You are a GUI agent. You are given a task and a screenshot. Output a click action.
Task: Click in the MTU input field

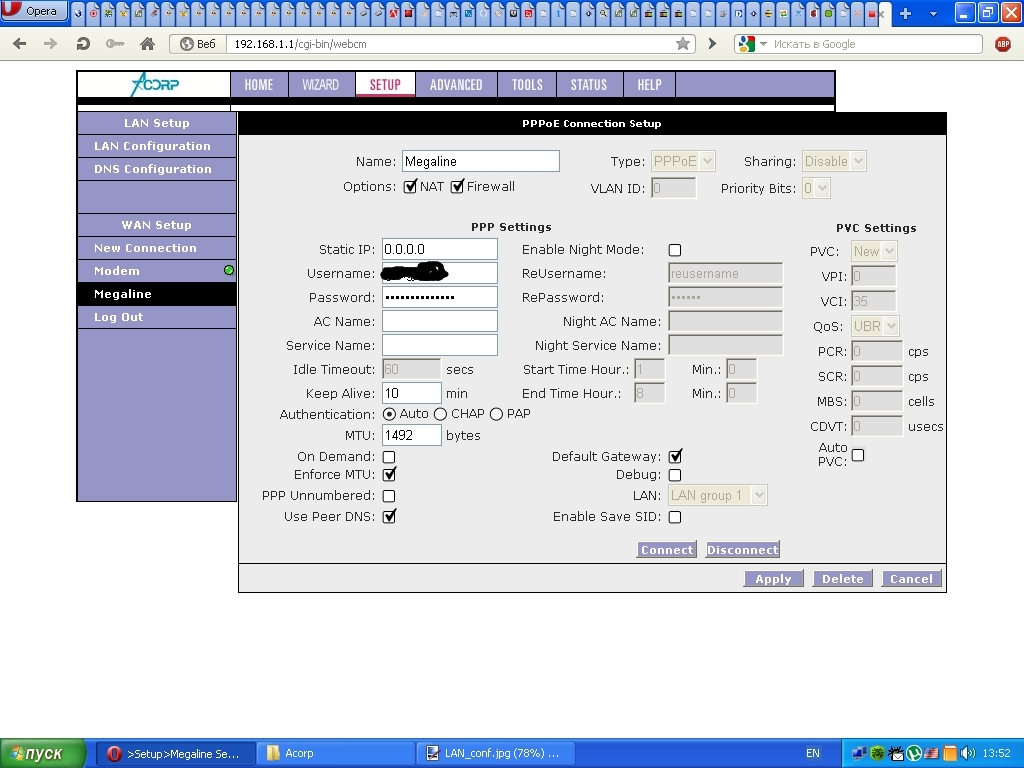click(x=411, y=435)
